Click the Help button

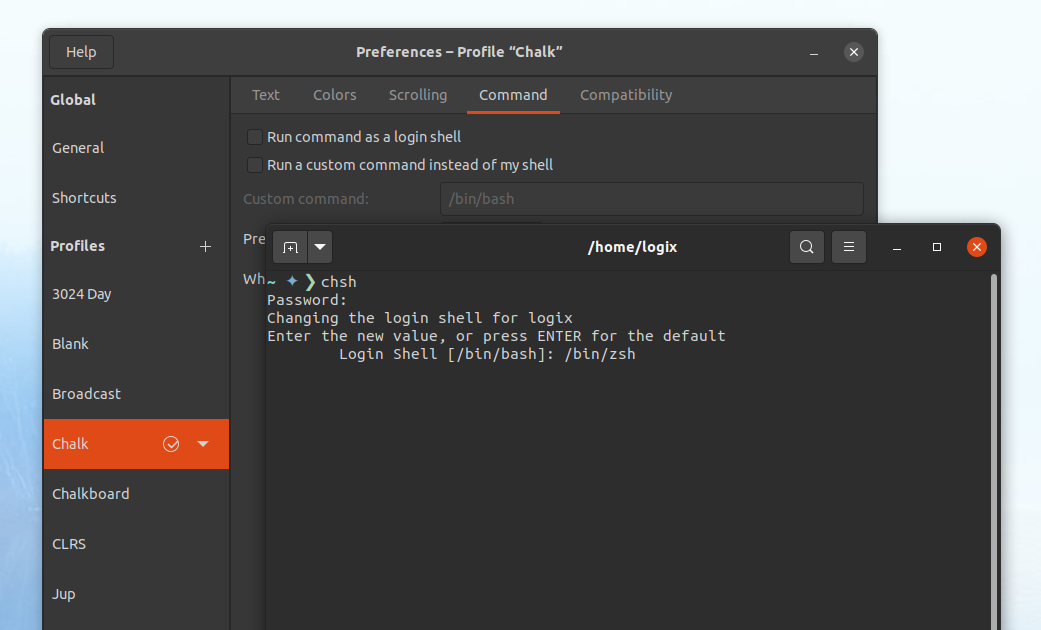(82, 52)
